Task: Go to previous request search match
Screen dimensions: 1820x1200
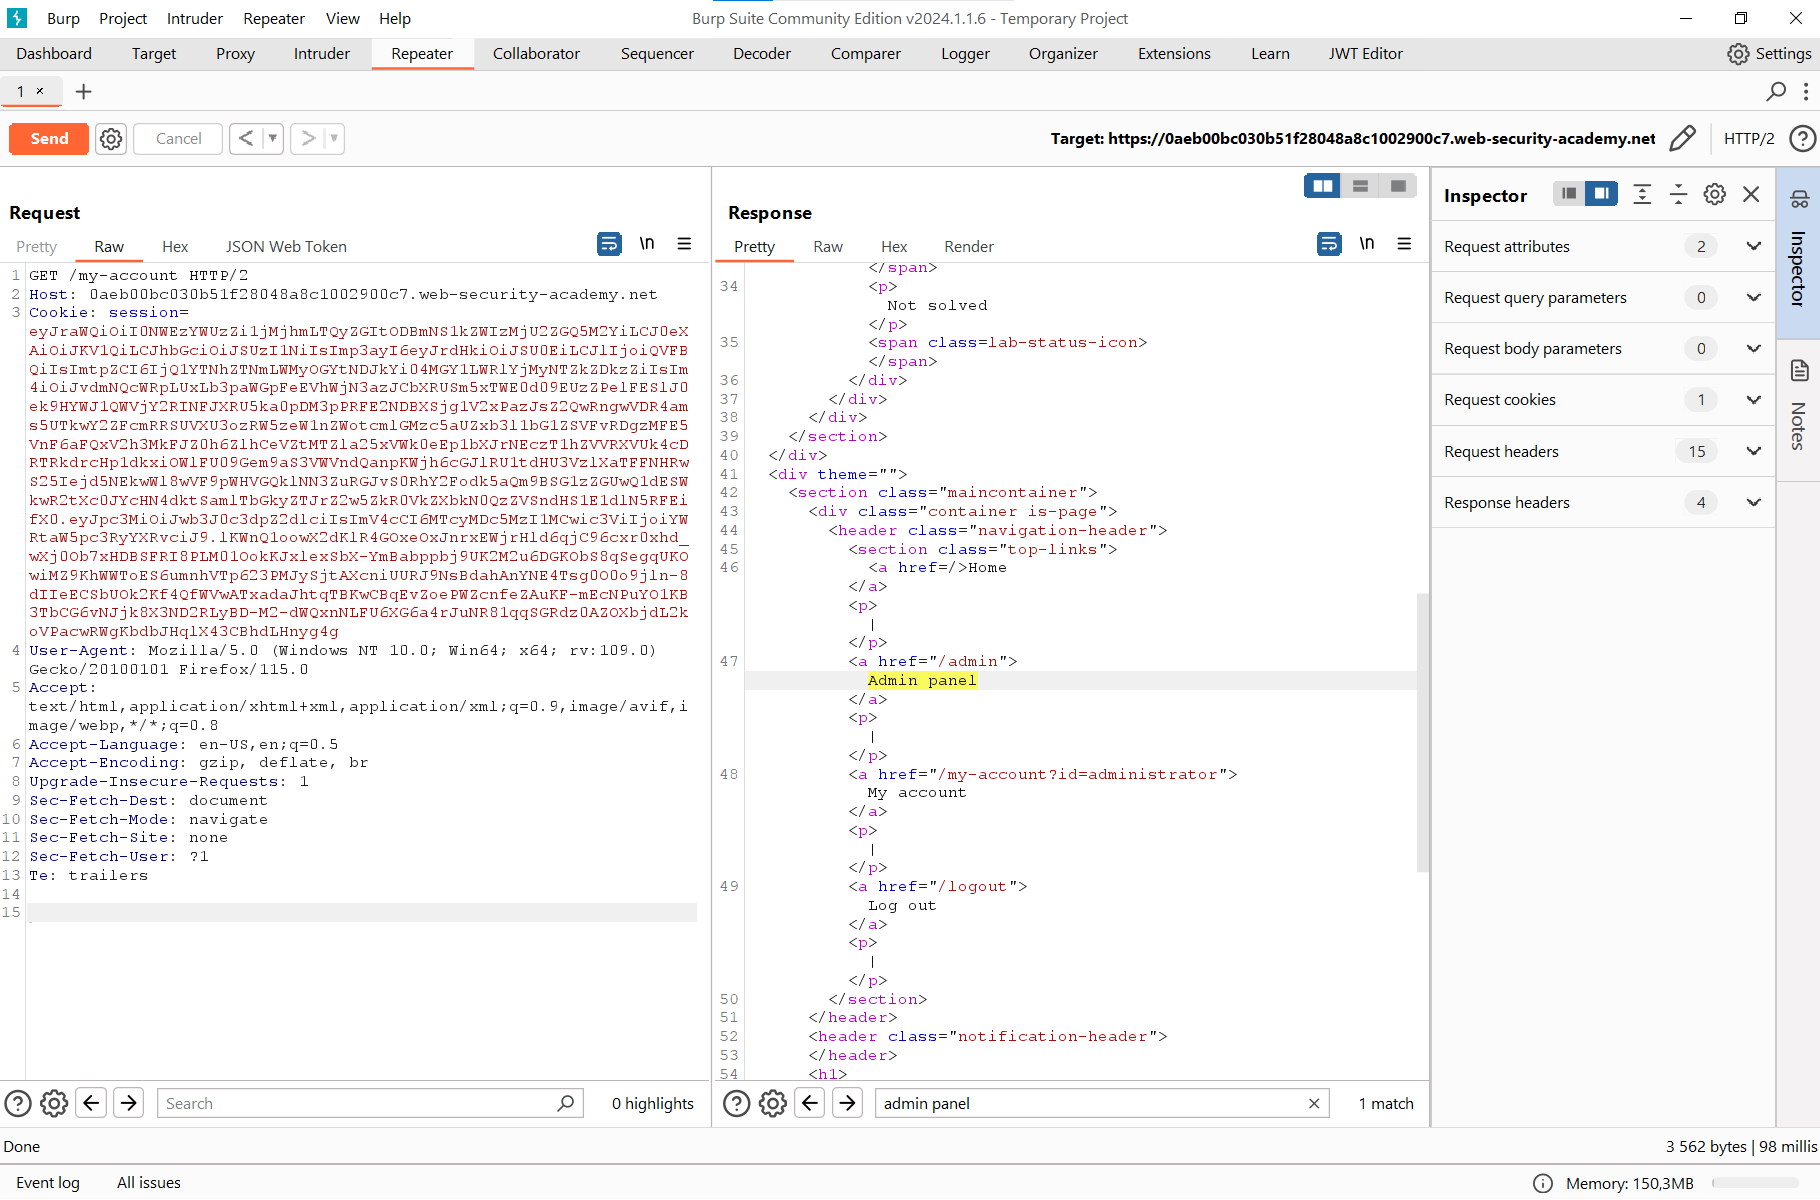Action: (x=92, y=1103)
